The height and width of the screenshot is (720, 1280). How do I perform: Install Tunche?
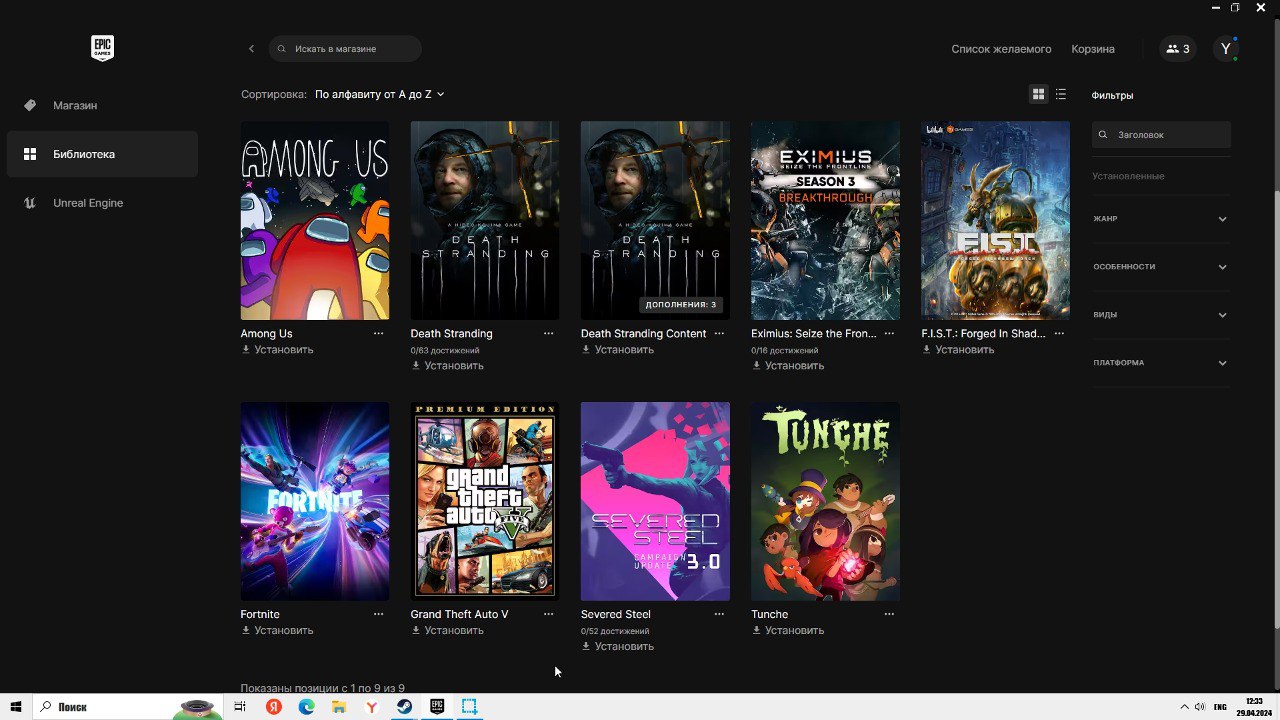tap(787, 630)
